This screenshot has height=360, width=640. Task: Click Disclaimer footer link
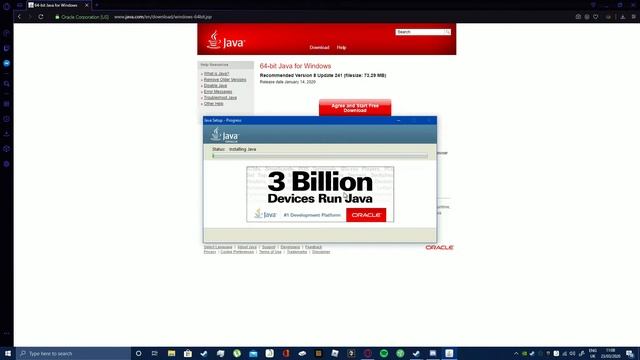(x=321, y=252)
